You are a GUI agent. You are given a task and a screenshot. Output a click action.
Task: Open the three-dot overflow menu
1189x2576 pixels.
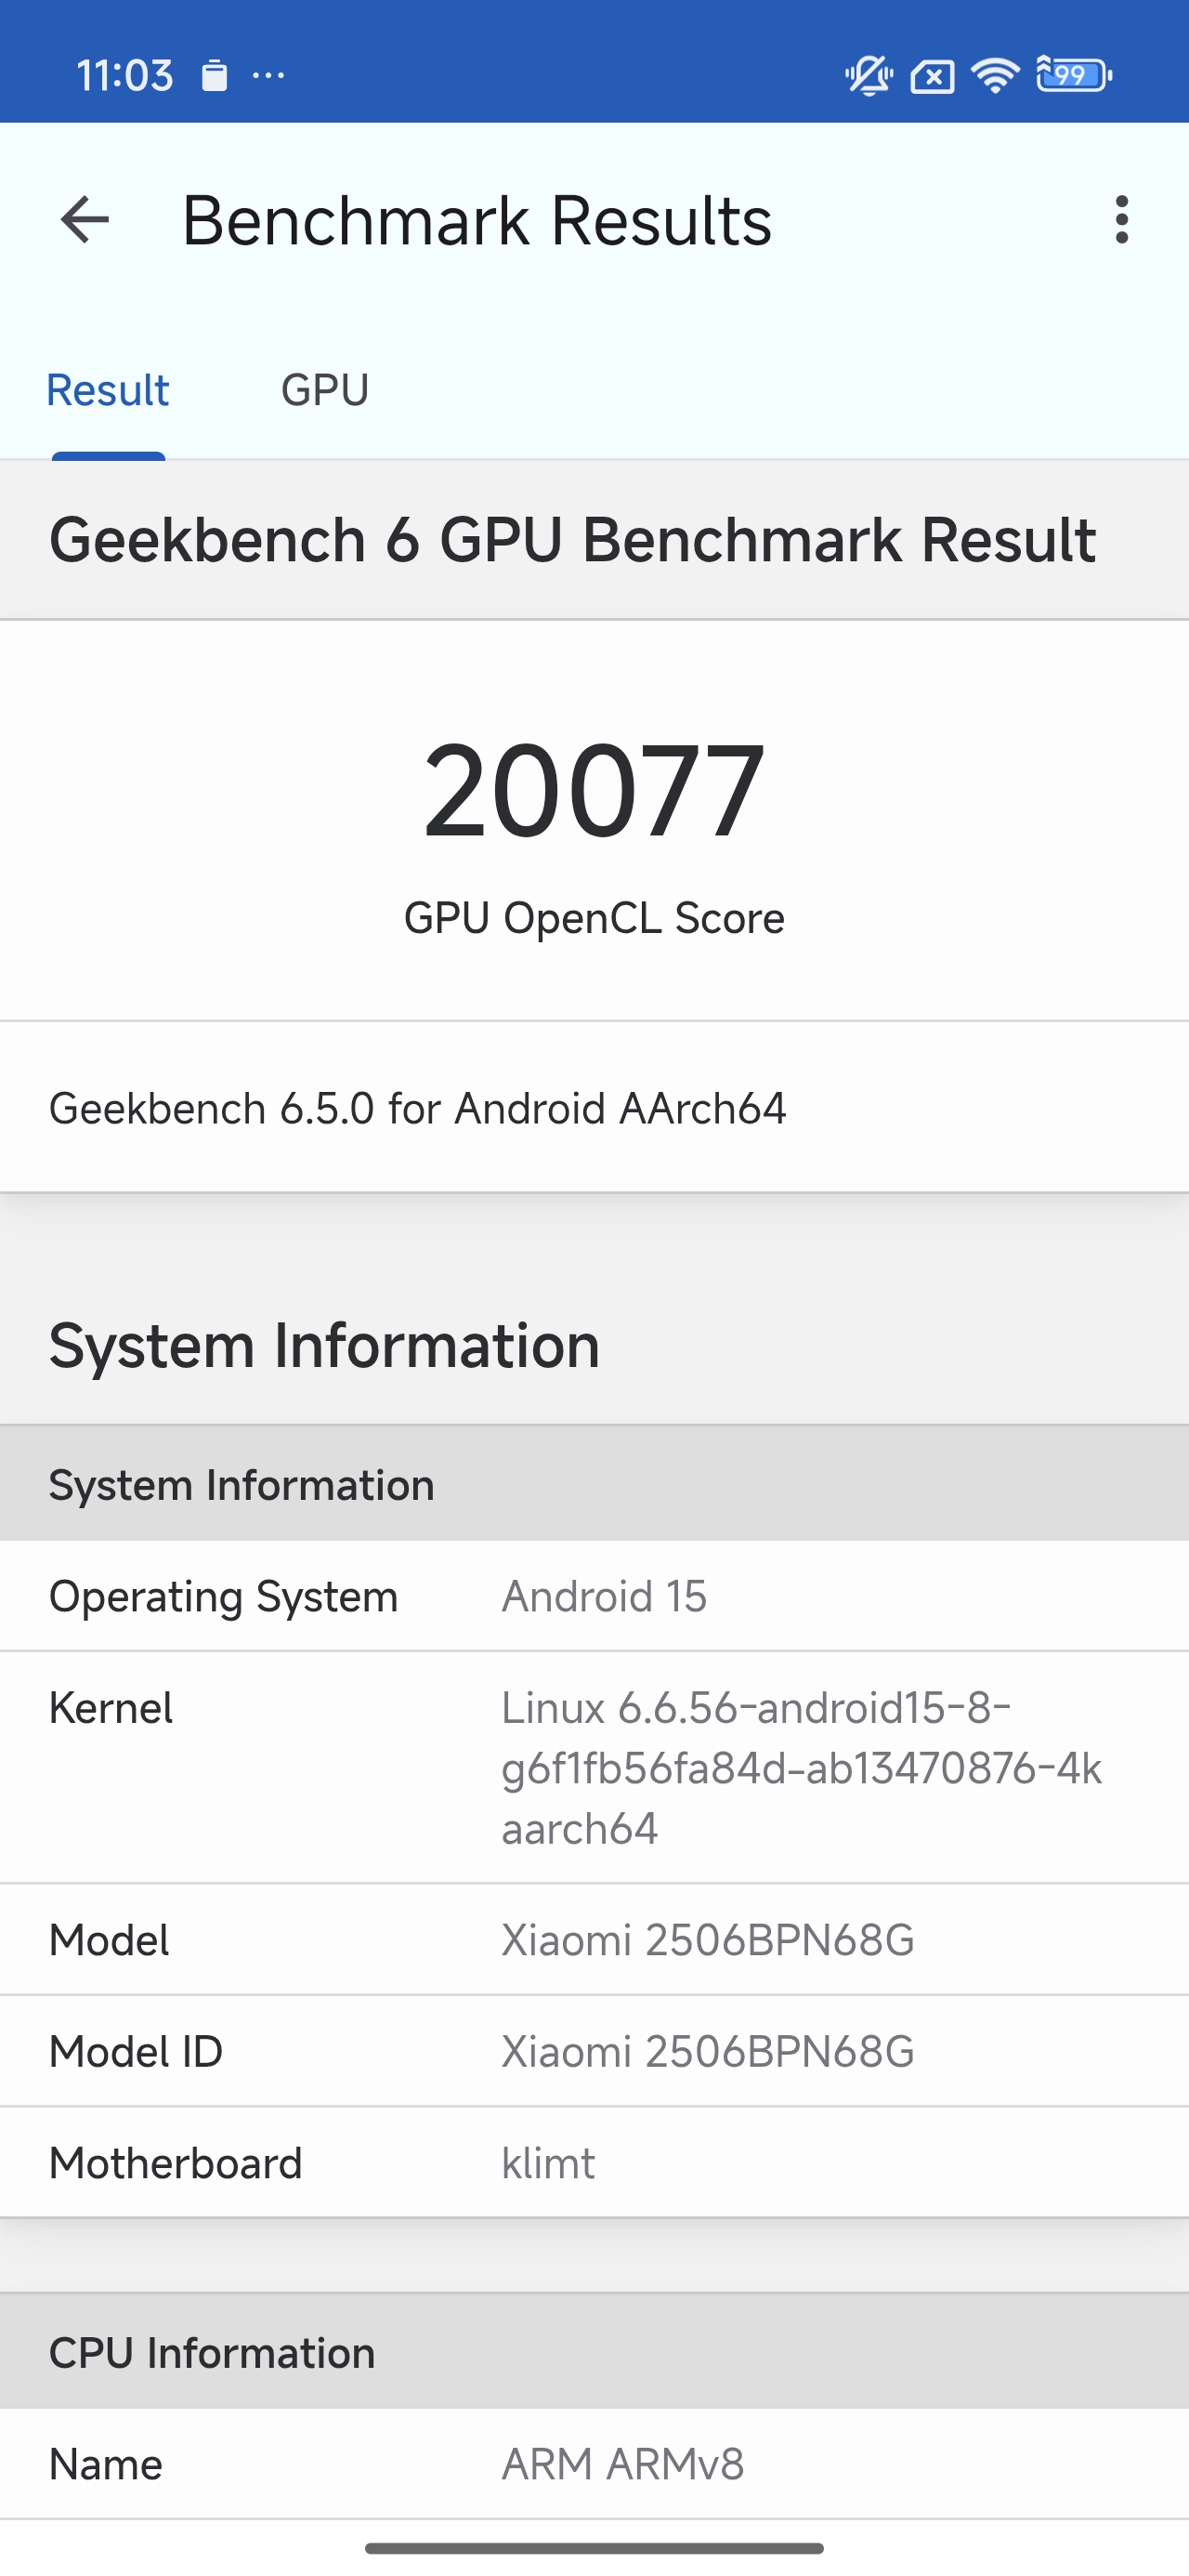(x=1121, y=220)
